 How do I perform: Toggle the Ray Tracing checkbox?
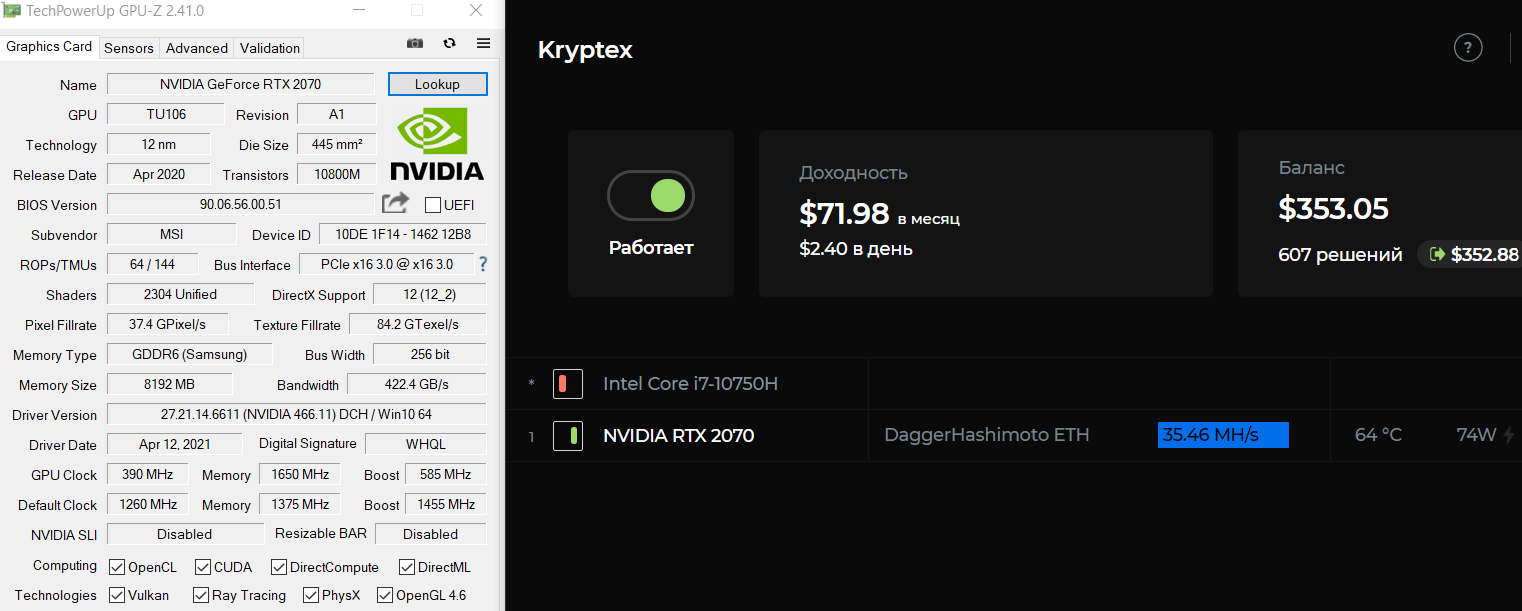tap(201, 595)
